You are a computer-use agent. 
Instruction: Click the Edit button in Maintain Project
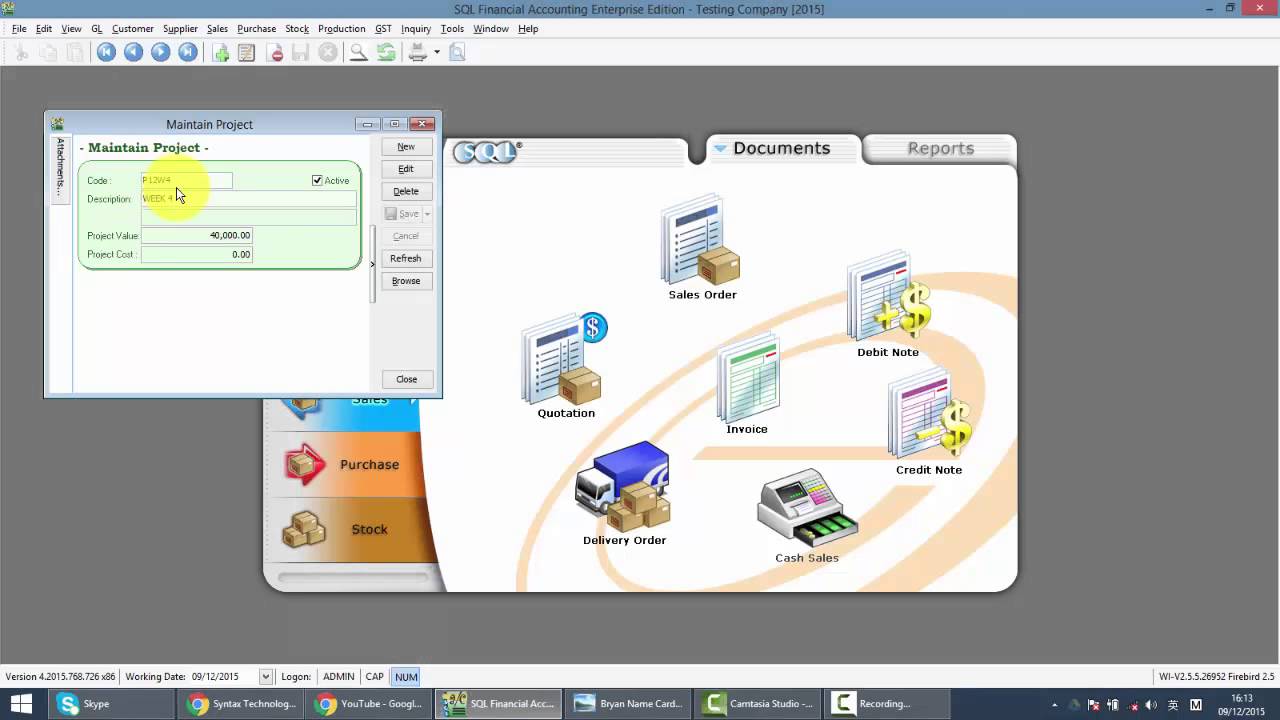406,169
